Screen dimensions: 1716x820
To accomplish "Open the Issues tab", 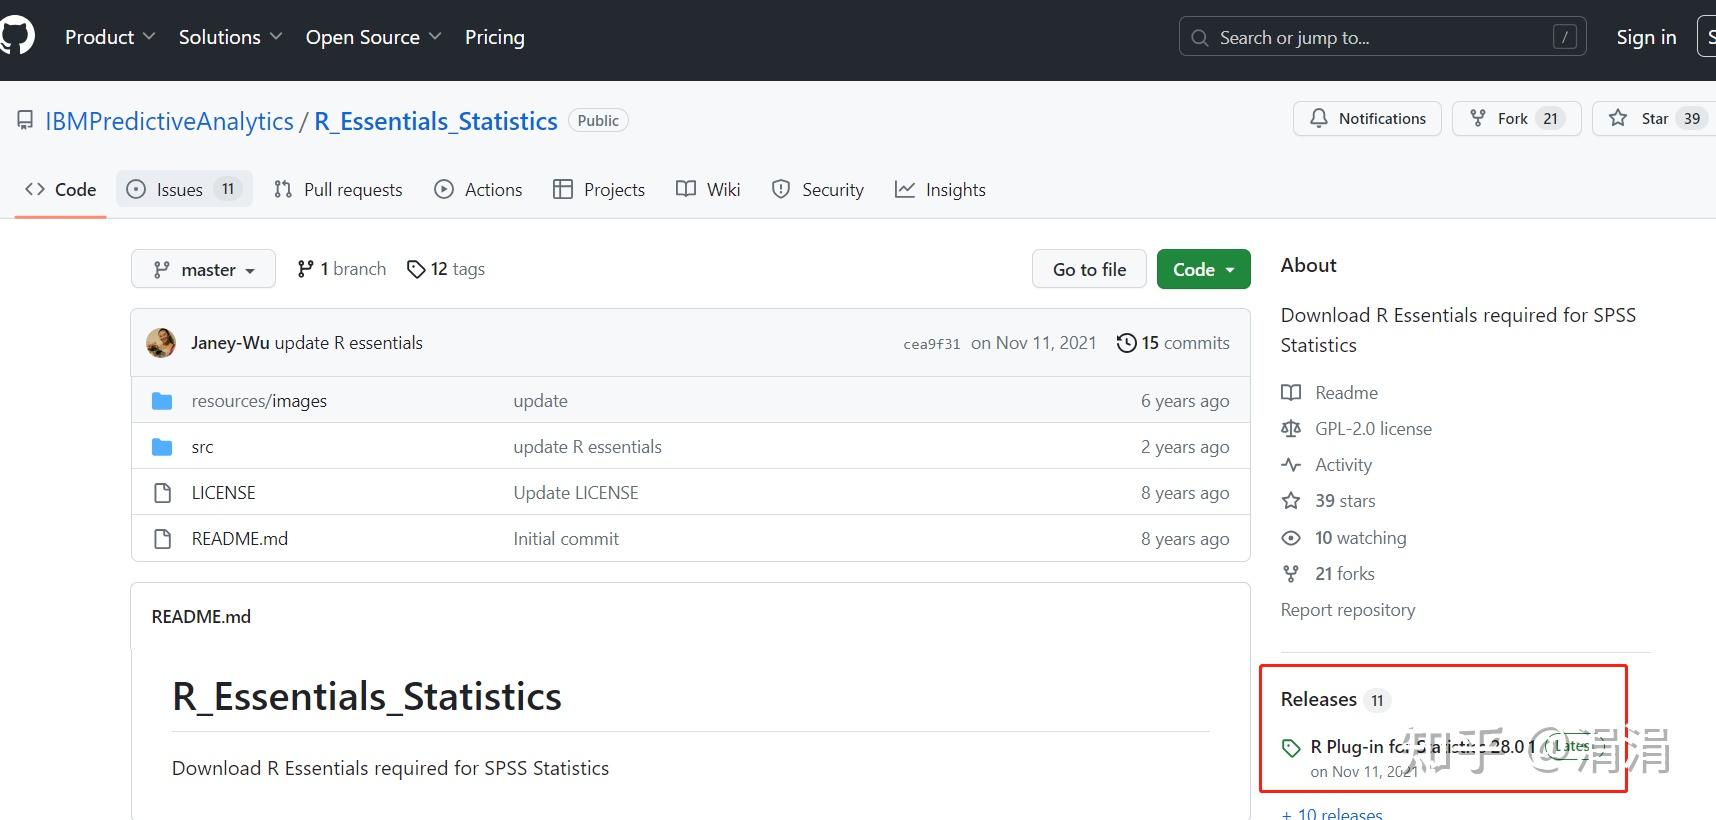I will point(184,189).
